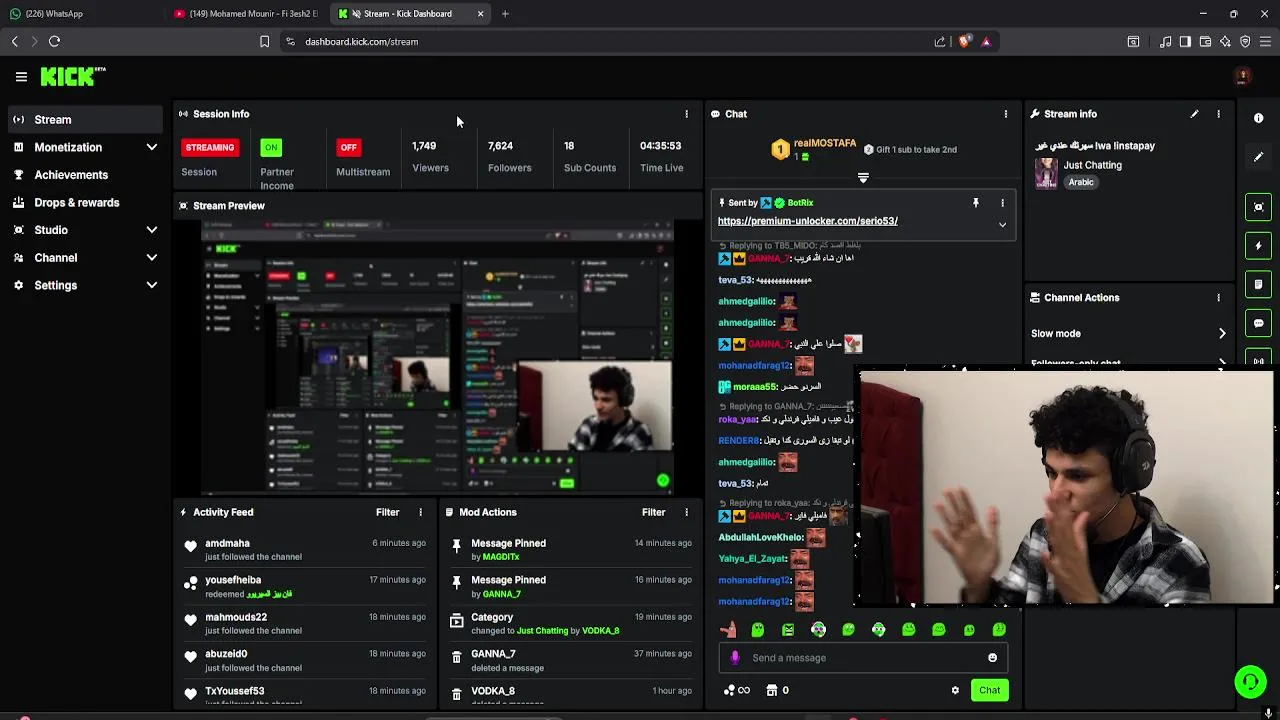Reload the page
1280x720 pixels.
pyautogui.click(x=55, y=42)
